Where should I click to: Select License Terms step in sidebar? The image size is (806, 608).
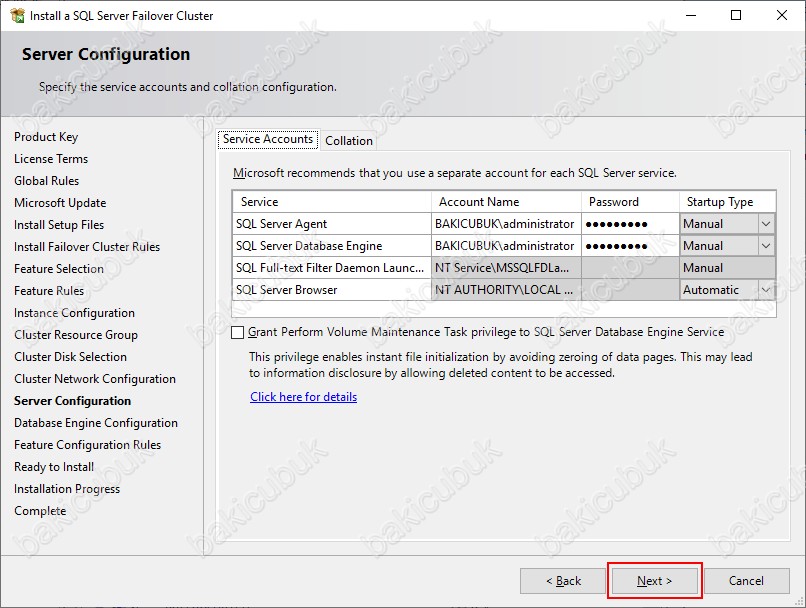pyautogui.click(x=51, y=159)
